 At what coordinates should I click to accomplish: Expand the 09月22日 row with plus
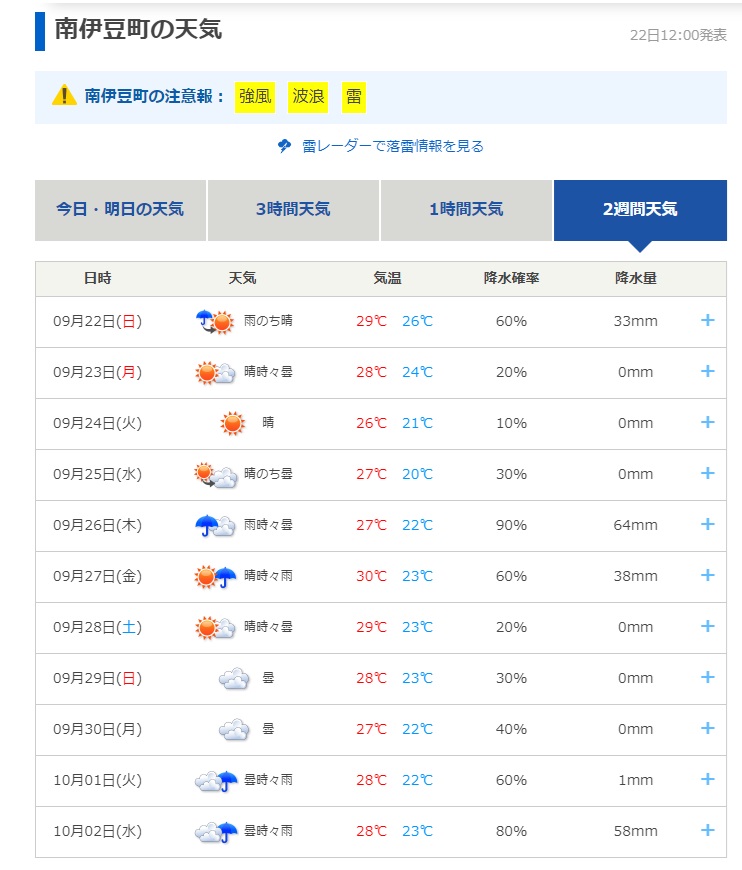(x=708, y=321)
